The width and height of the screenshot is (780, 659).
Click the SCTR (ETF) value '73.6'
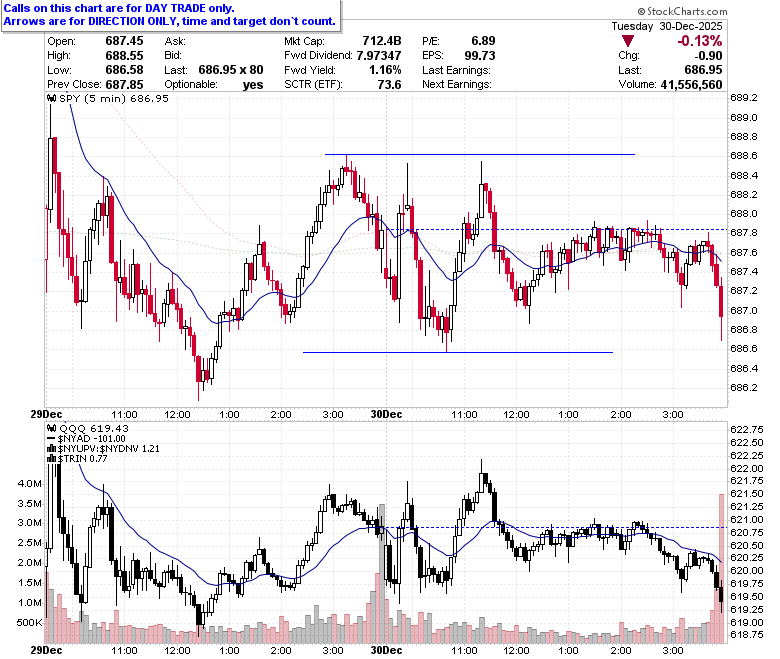(x=389, y=85)
